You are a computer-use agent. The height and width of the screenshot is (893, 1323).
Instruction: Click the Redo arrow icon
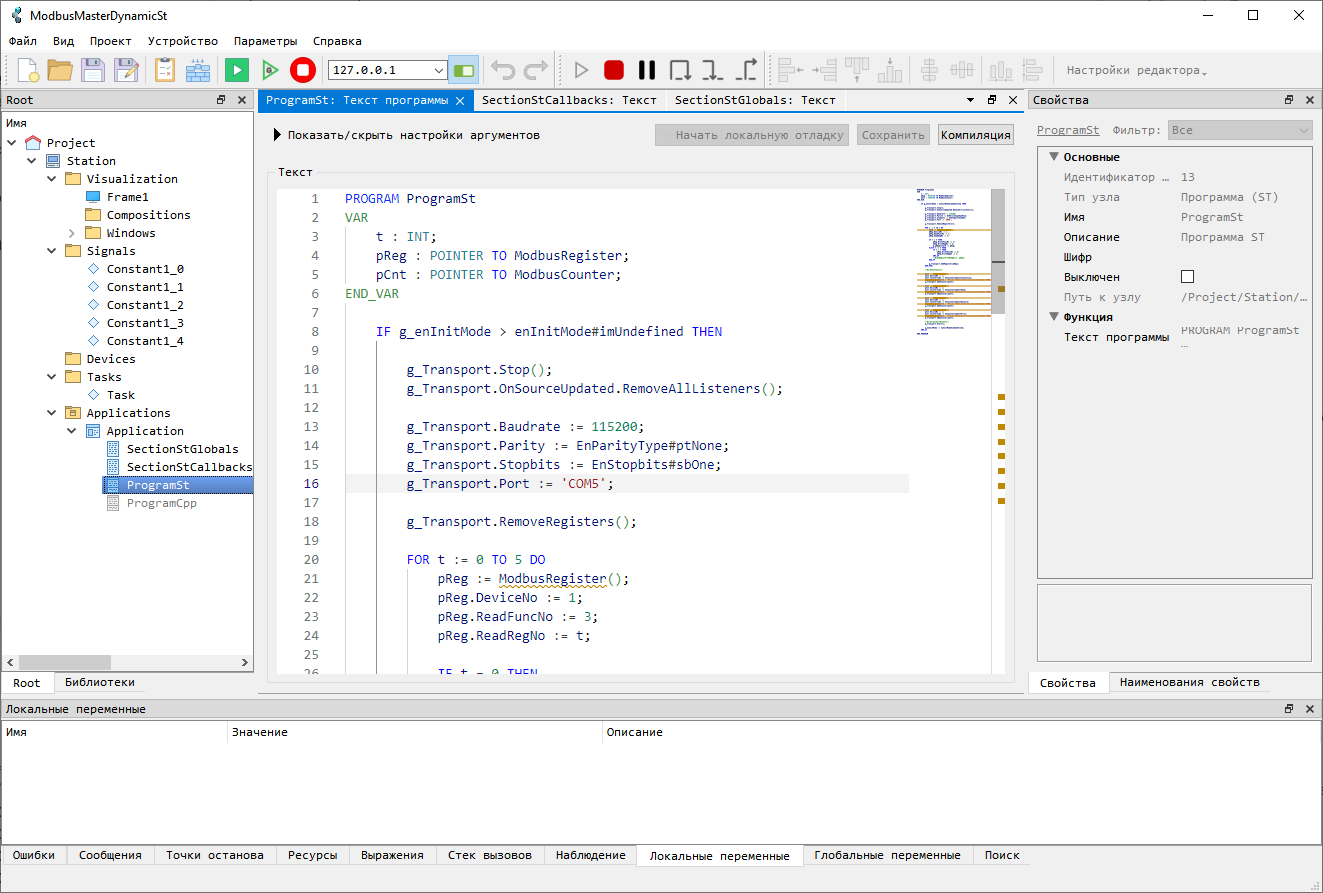coord(536,70)
